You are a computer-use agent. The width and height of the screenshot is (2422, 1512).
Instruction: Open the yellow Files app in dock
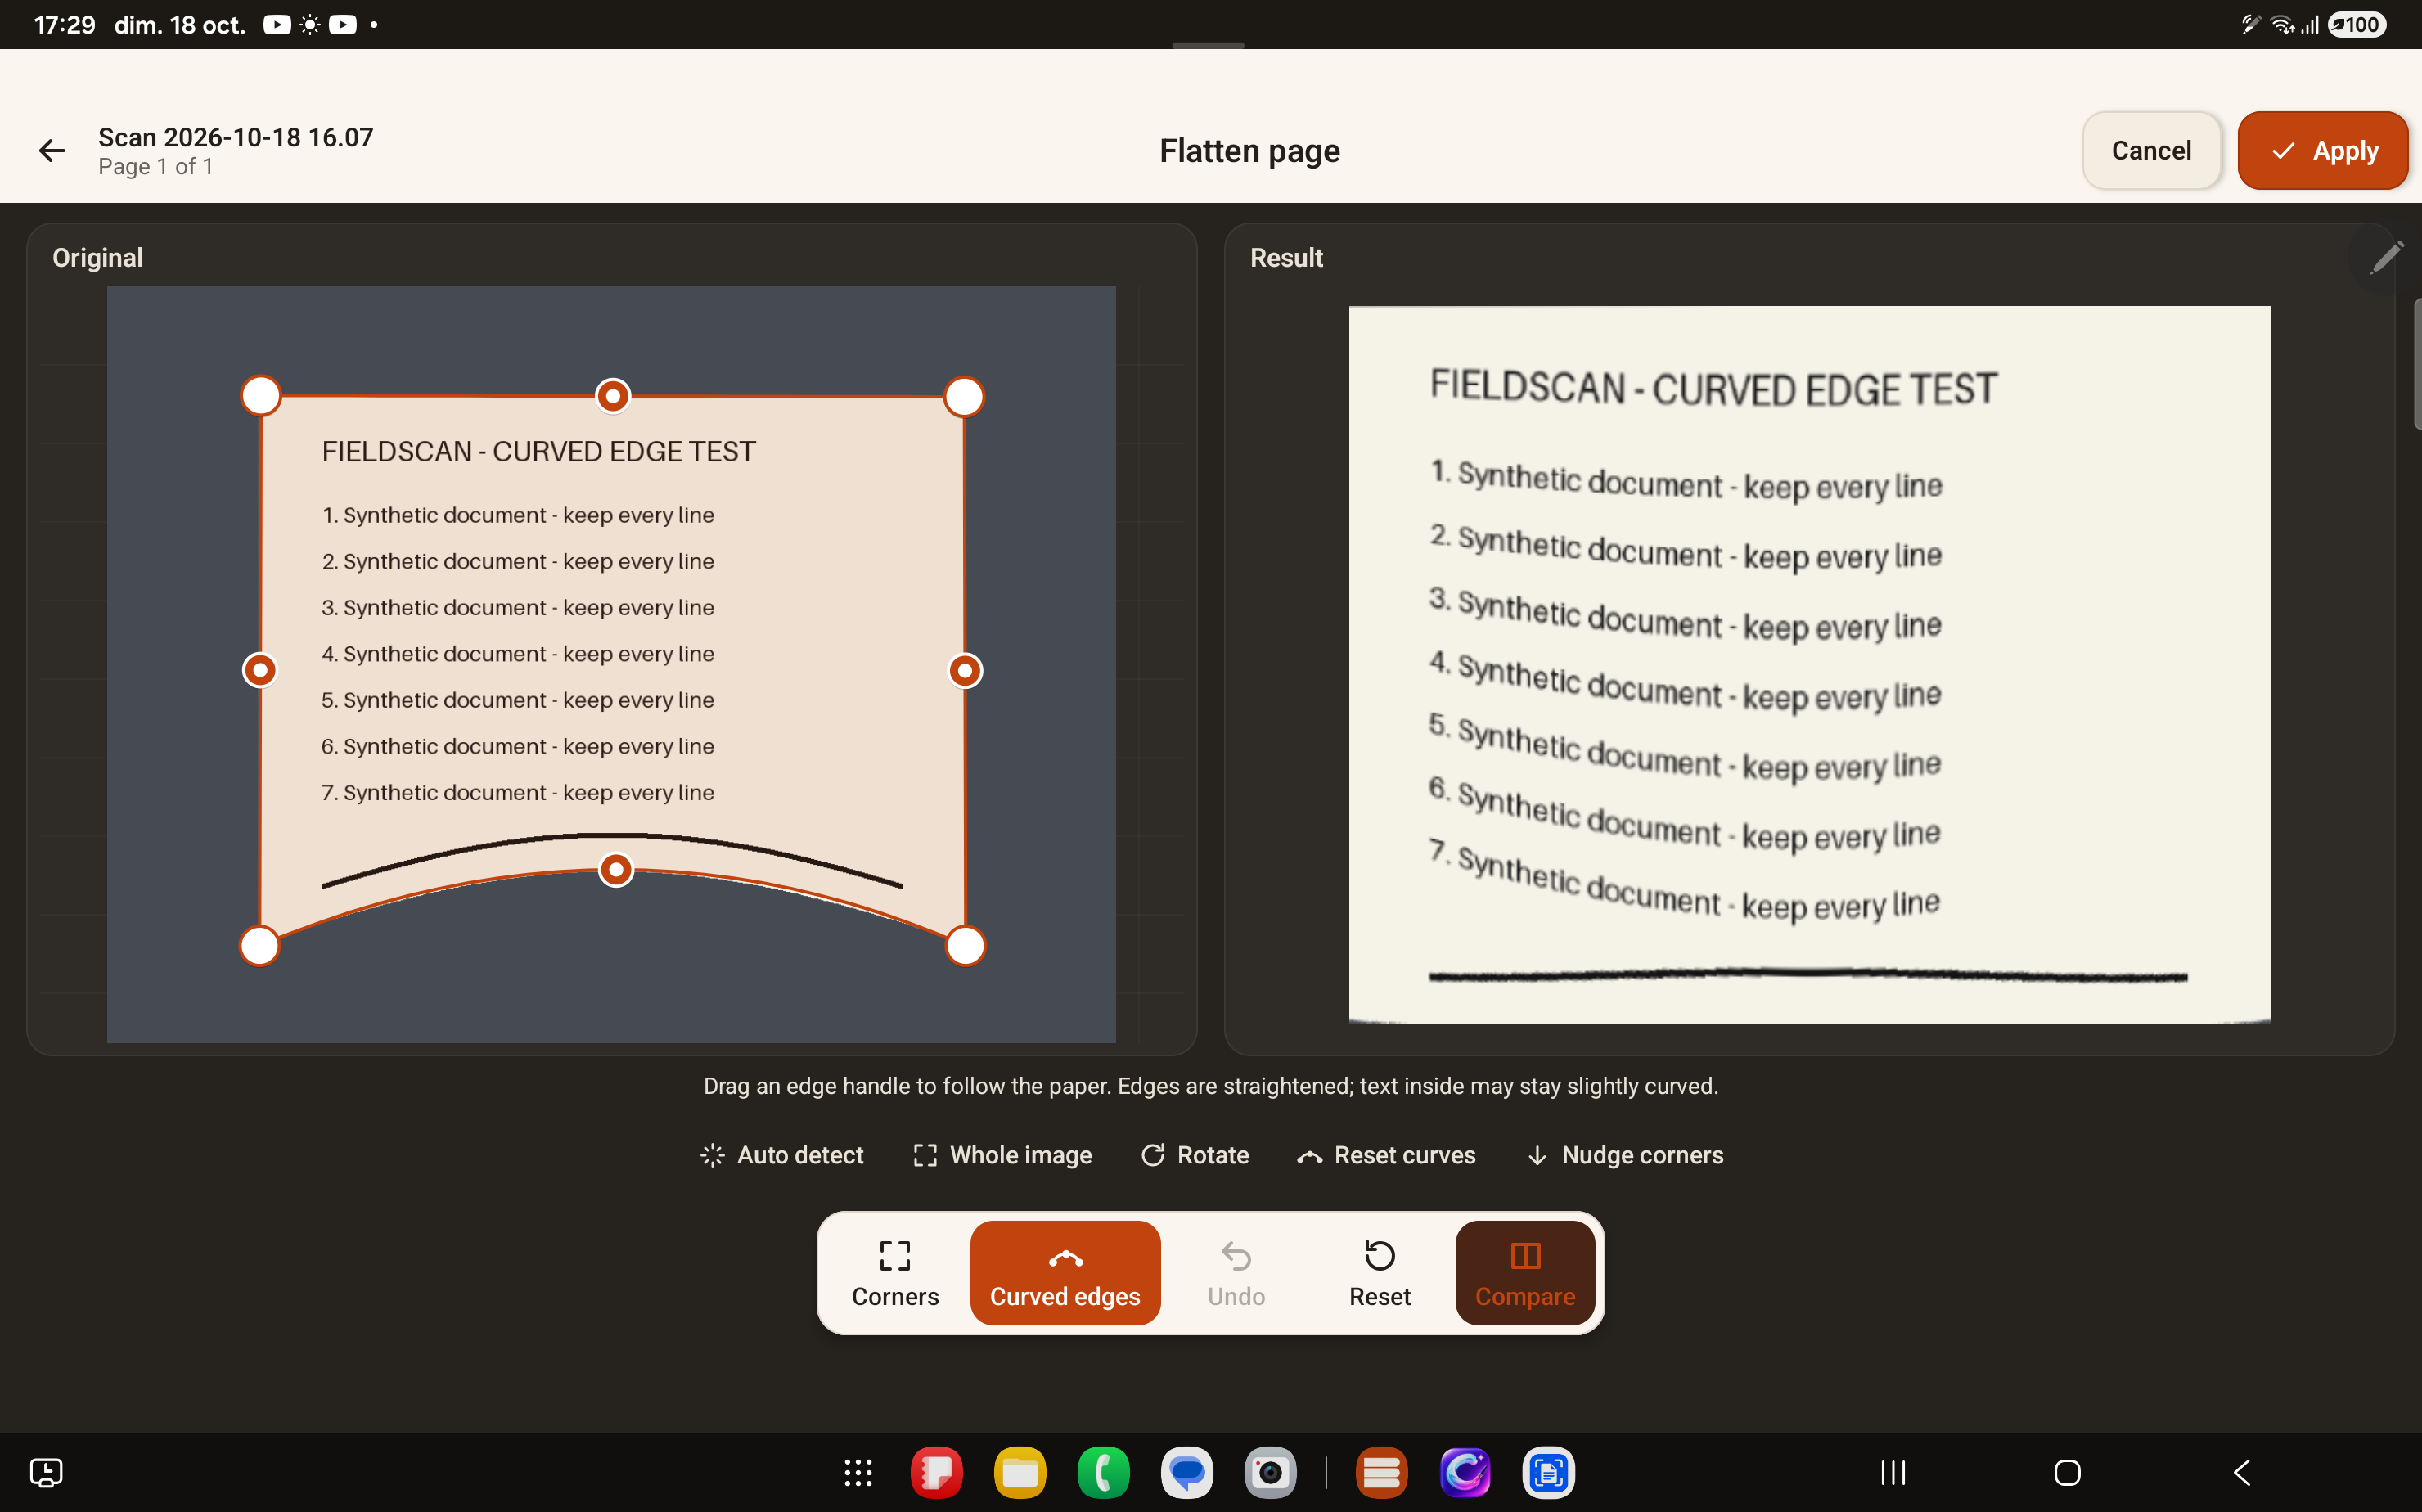(x=1020, y=1472)
